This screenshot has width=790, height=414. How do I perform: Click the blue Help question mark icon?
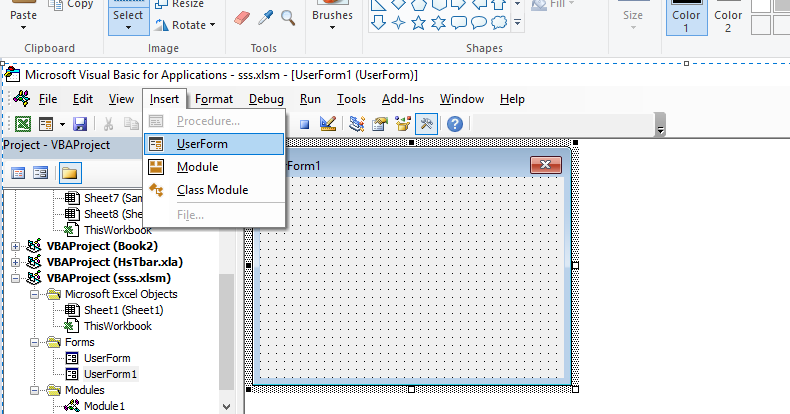tap(454, 124)
